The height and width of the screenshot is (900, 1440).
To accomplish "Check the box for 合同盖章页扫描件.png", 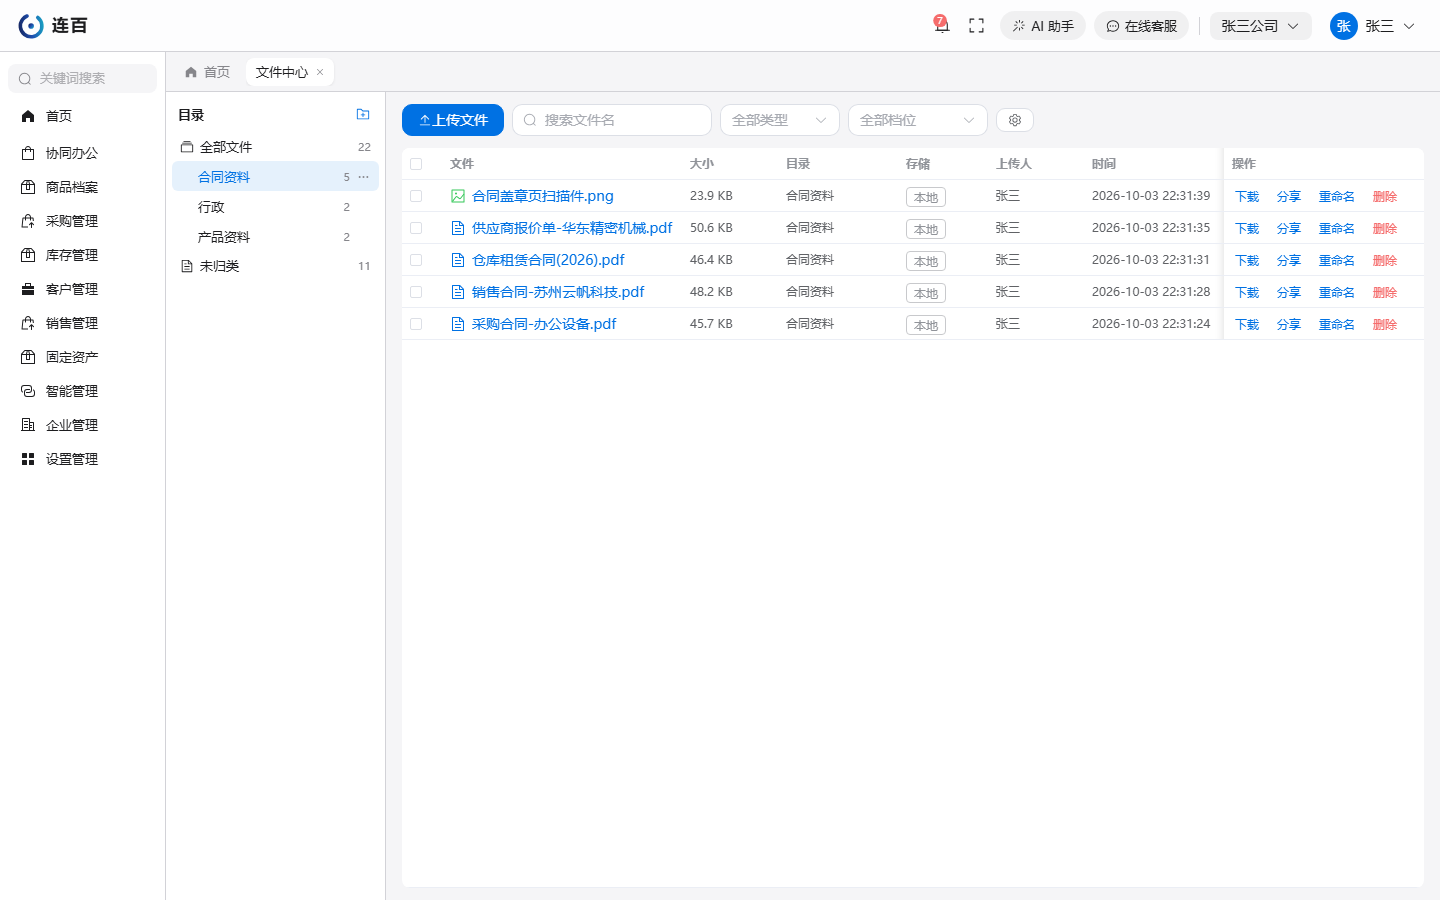I will point(416,196).
